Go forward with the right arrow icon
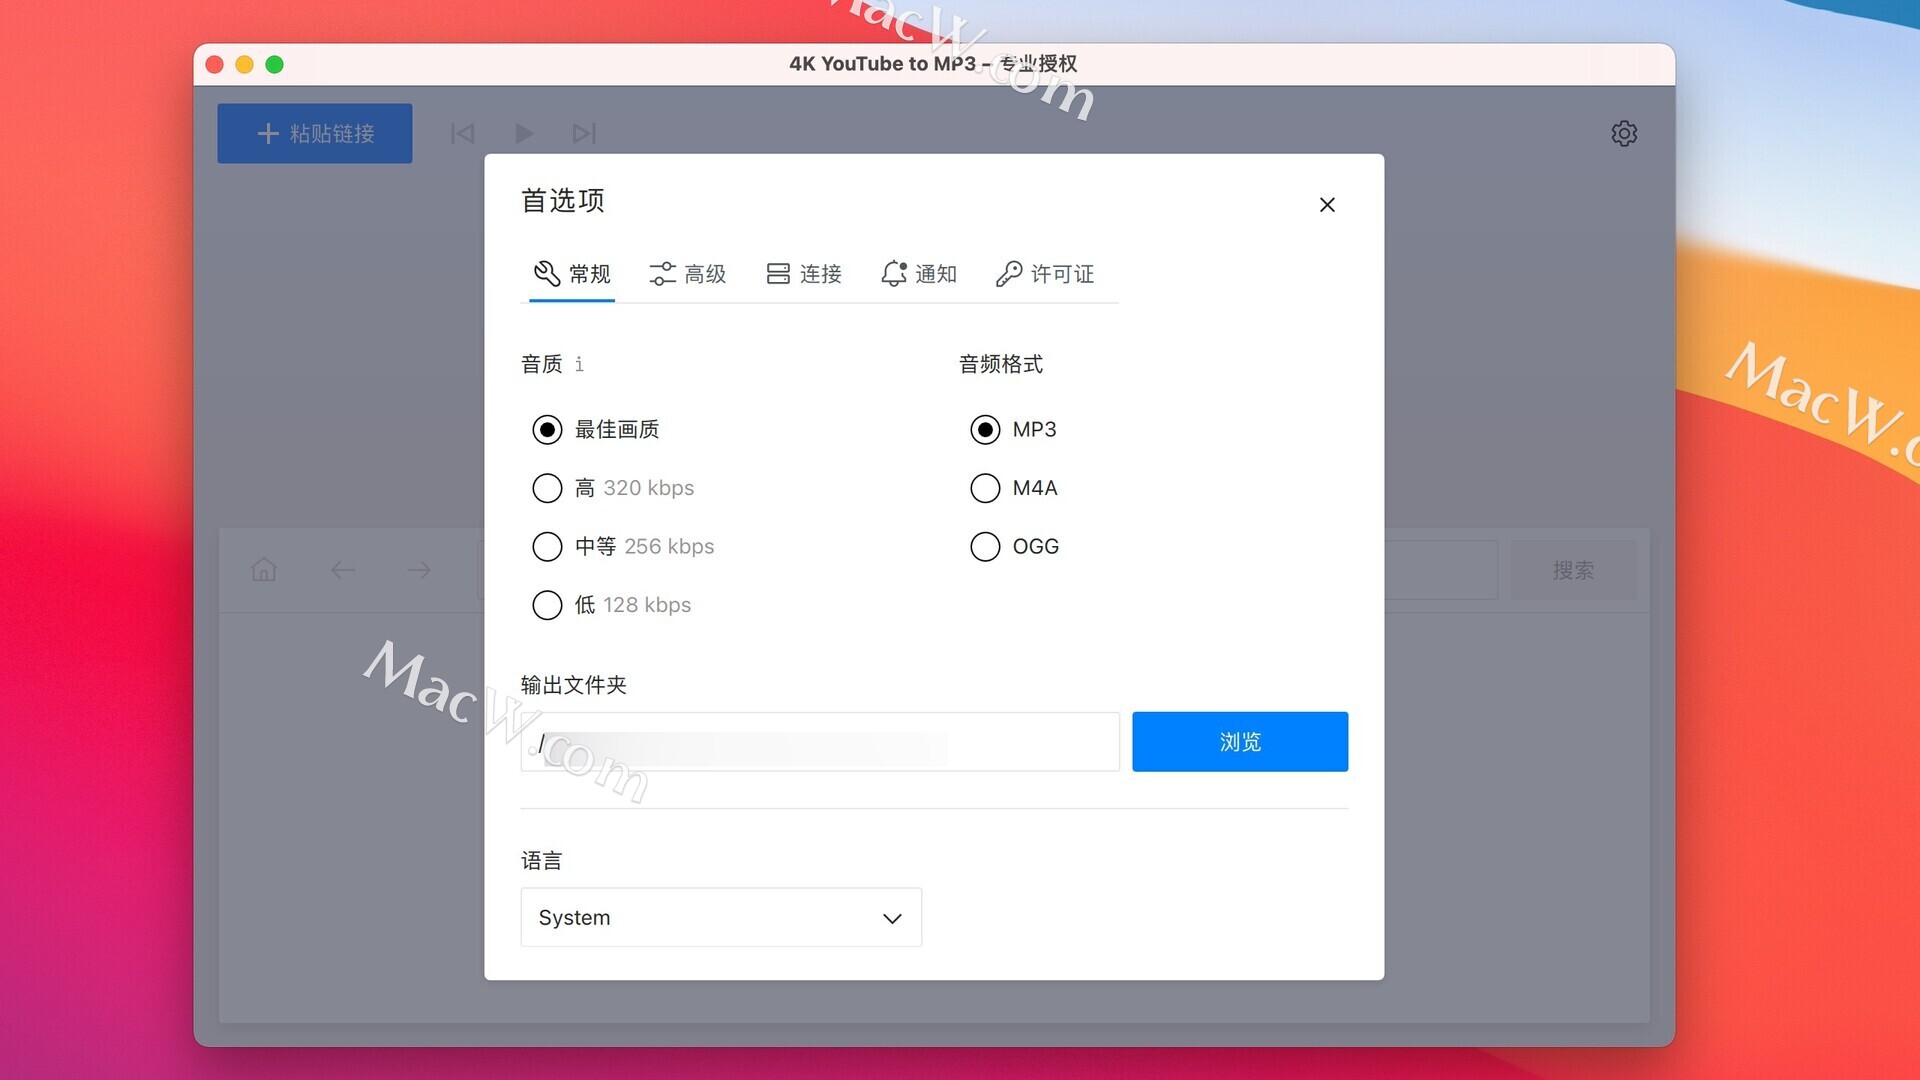The height and width of the screenshot is (1080, 1920). [x=419, y=570]
